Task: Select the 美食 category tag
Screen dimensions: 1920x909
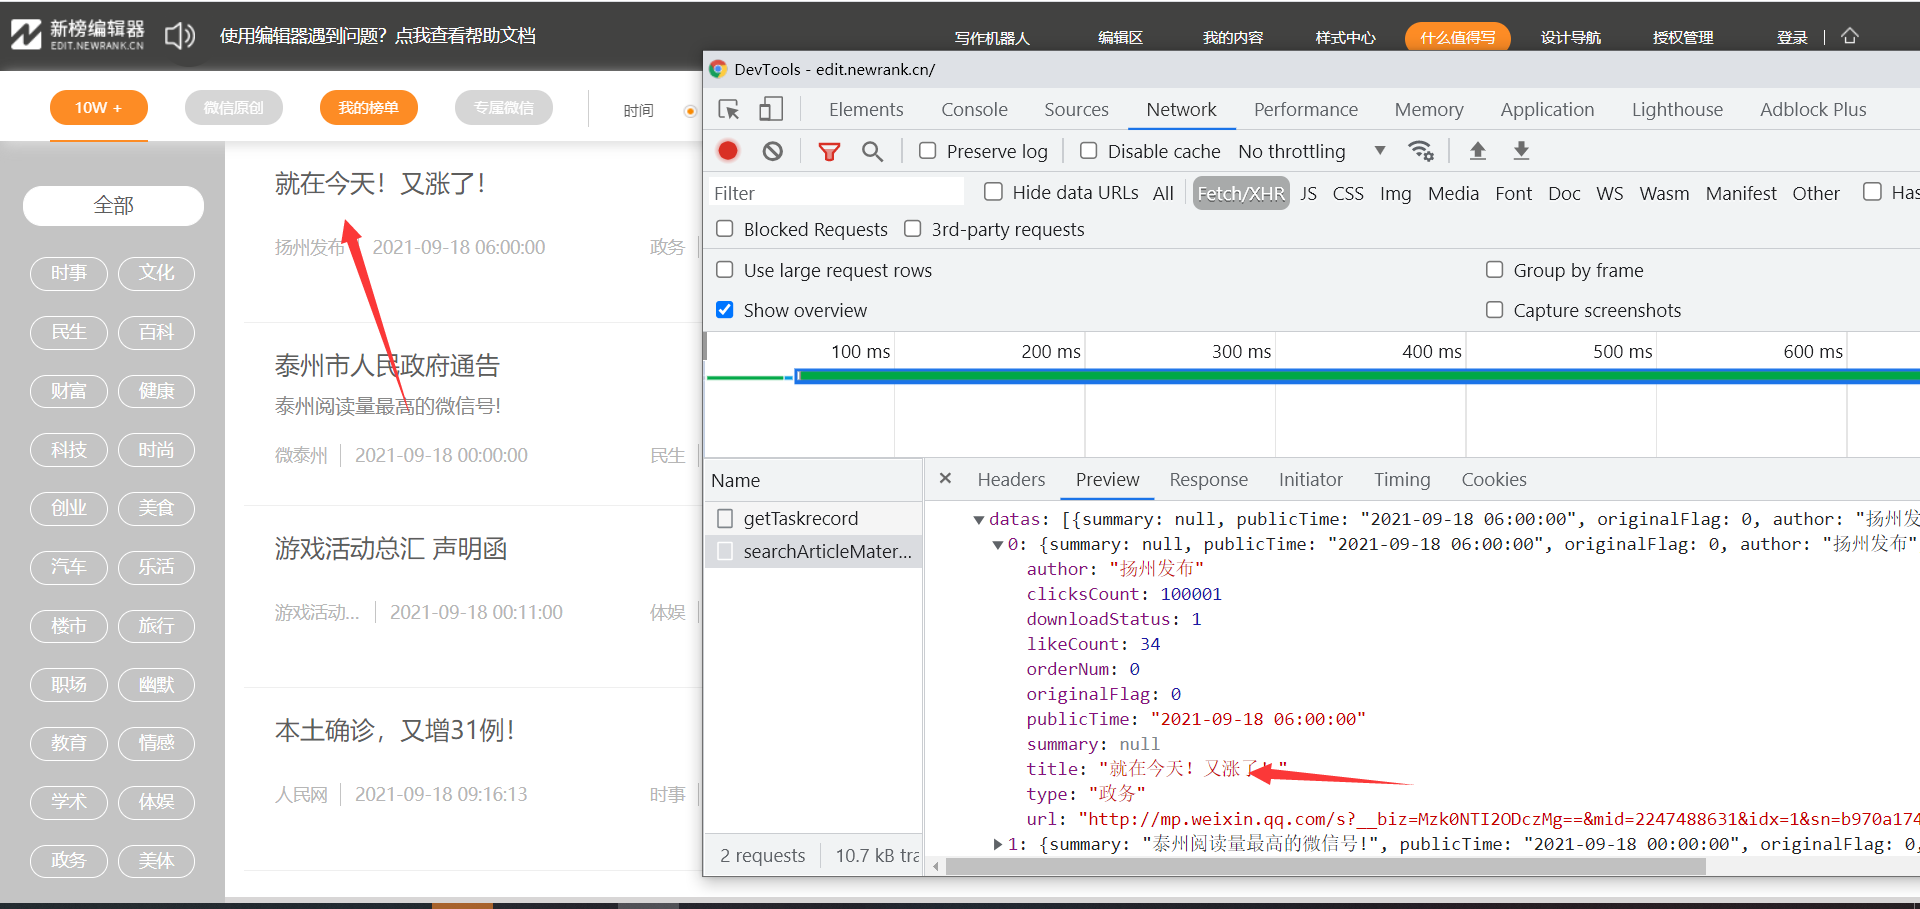Action: 156,508
